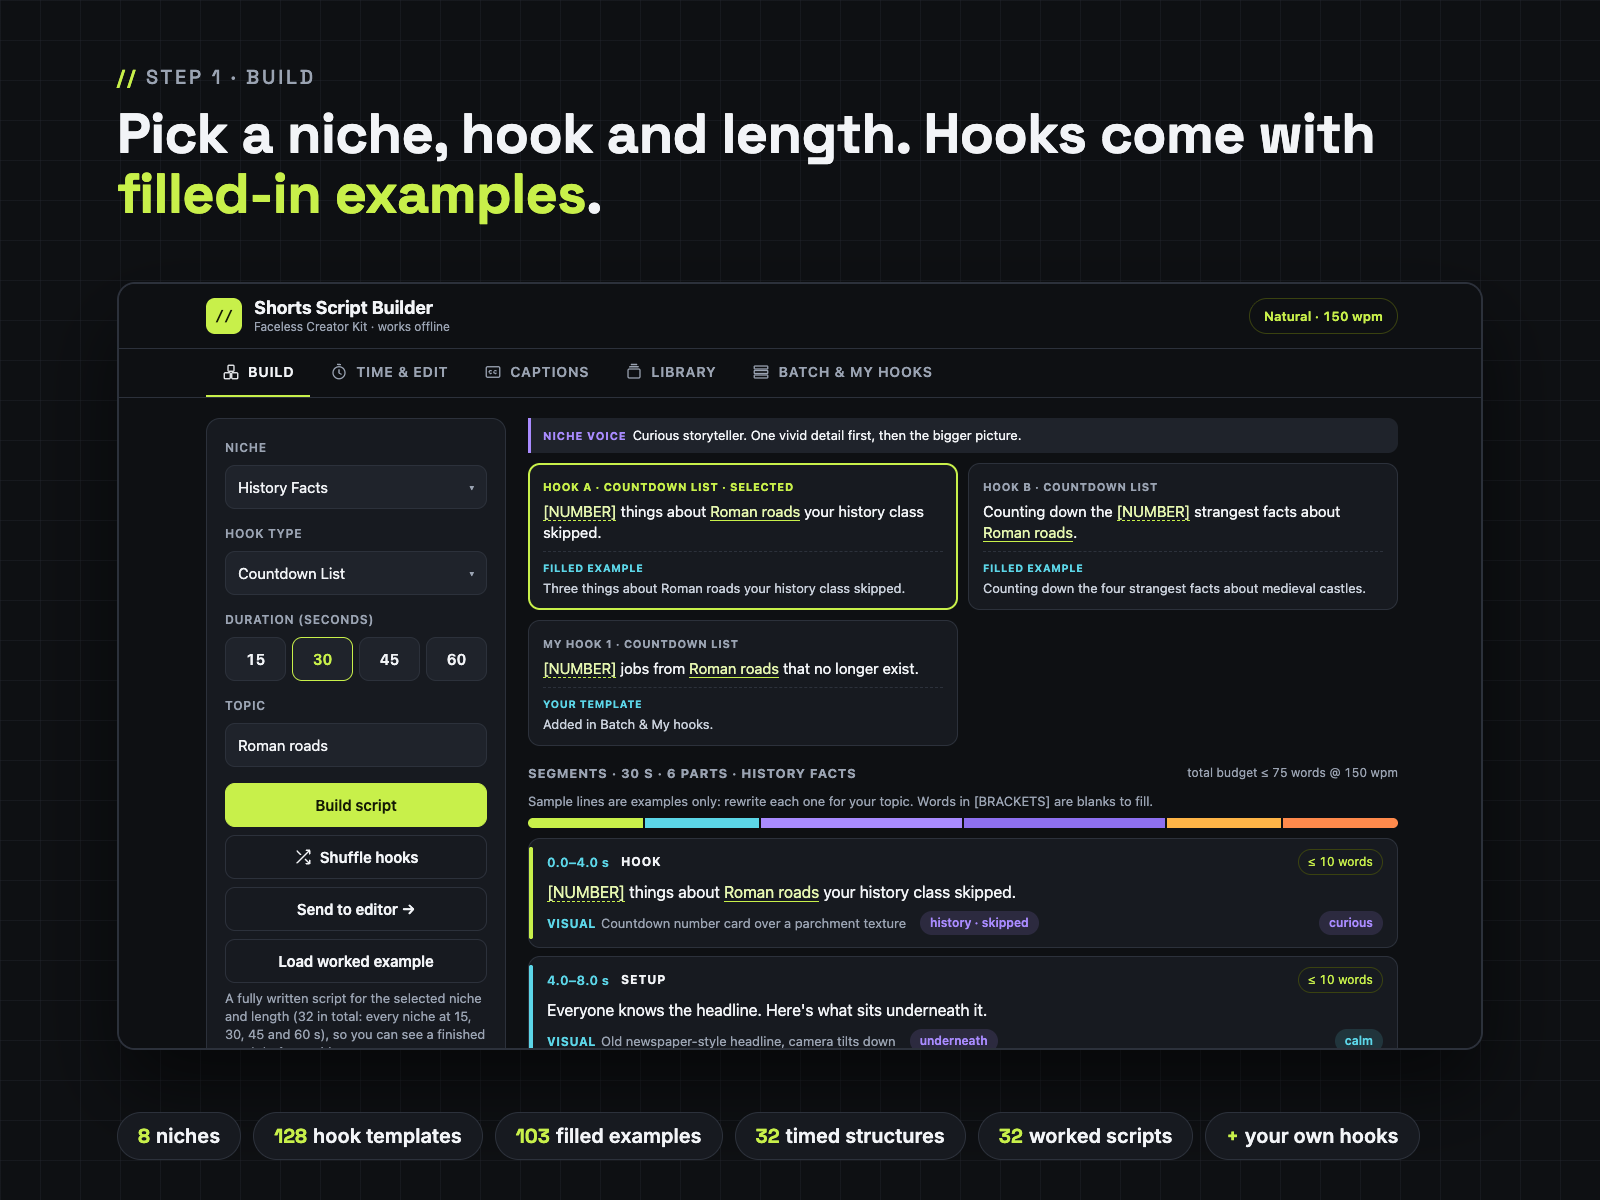Click the stack icon beside Batch & My Hooks

[761, 372]
